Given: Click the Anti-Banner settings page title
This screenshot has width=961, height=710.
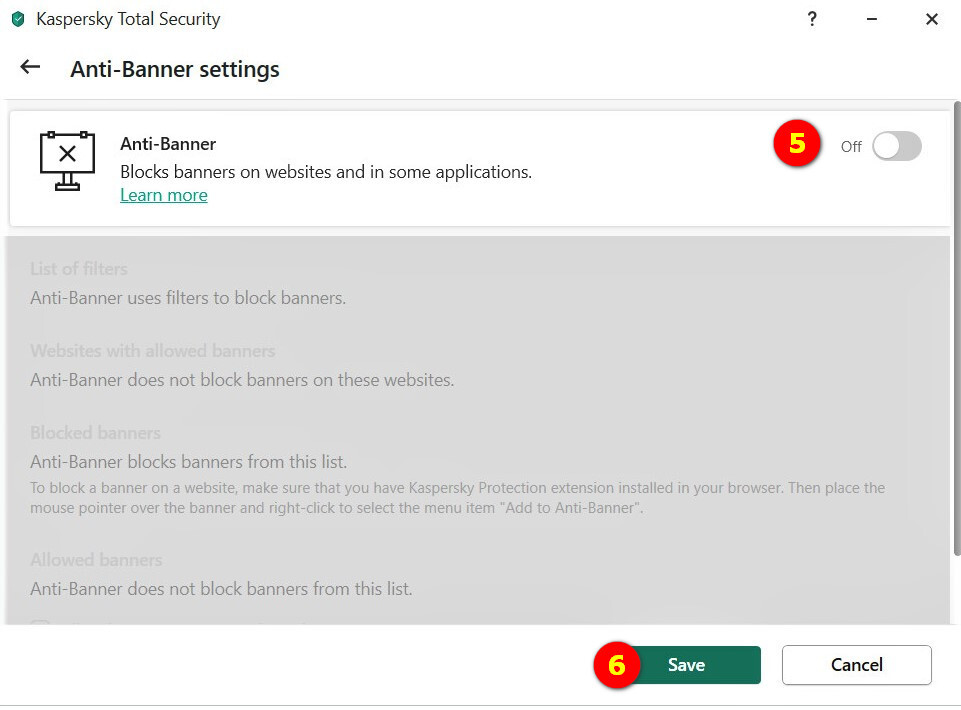Looking at the screenshot, I should click(175, 69).
